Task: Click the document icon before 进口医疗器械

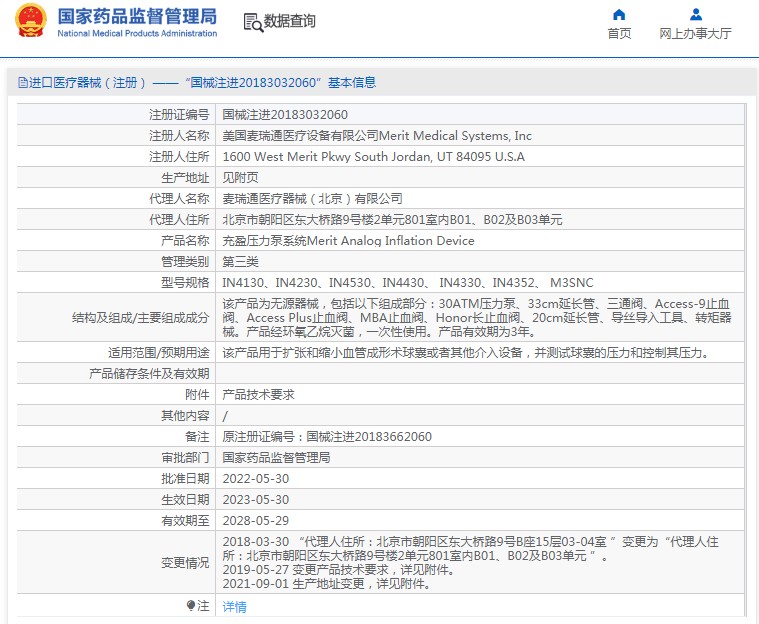Action: tap(23, 83)
